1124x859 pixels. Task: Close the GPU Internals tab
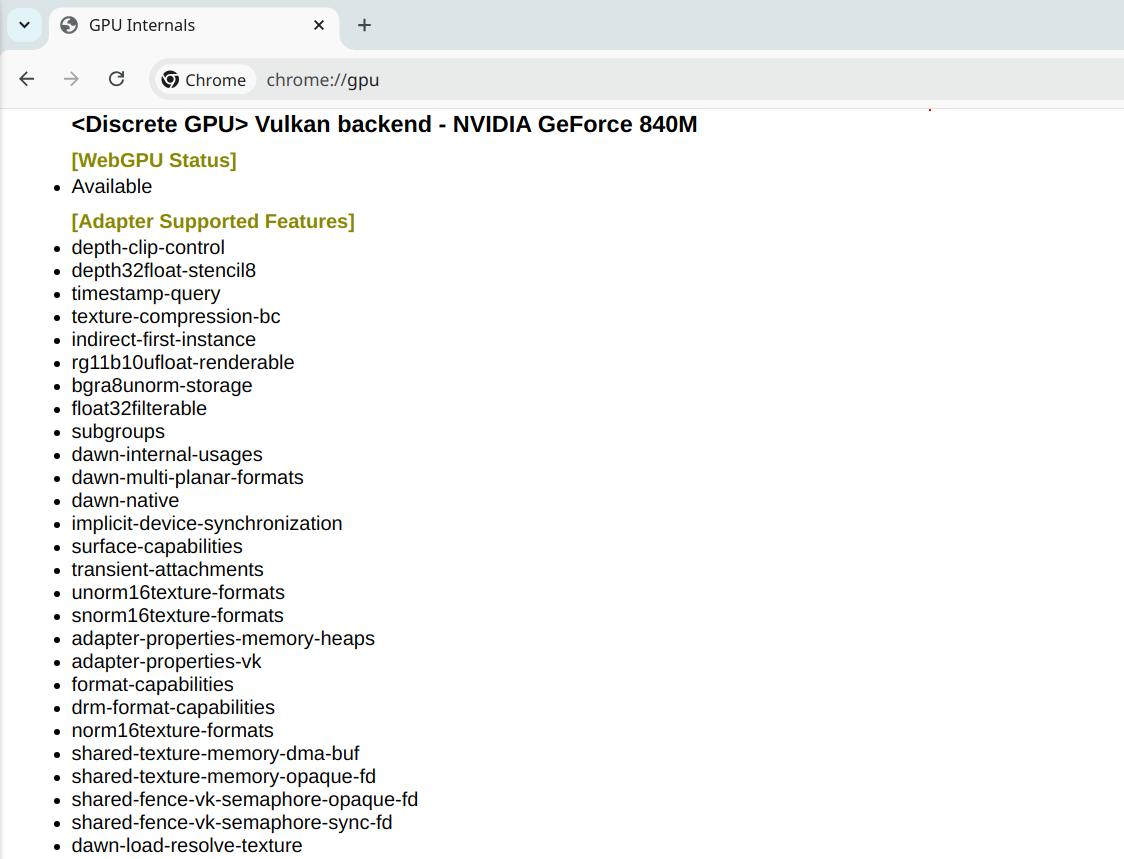click(x=319, y=25)
